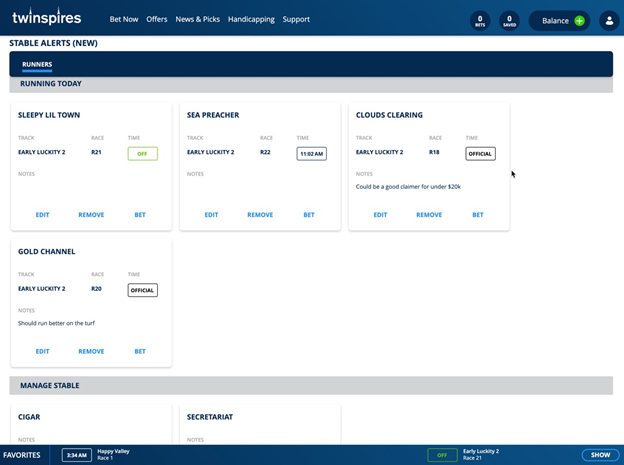Viewport: 624px width, 465px height.
Task: Select the Cigar stable card title
Action: 29,417
